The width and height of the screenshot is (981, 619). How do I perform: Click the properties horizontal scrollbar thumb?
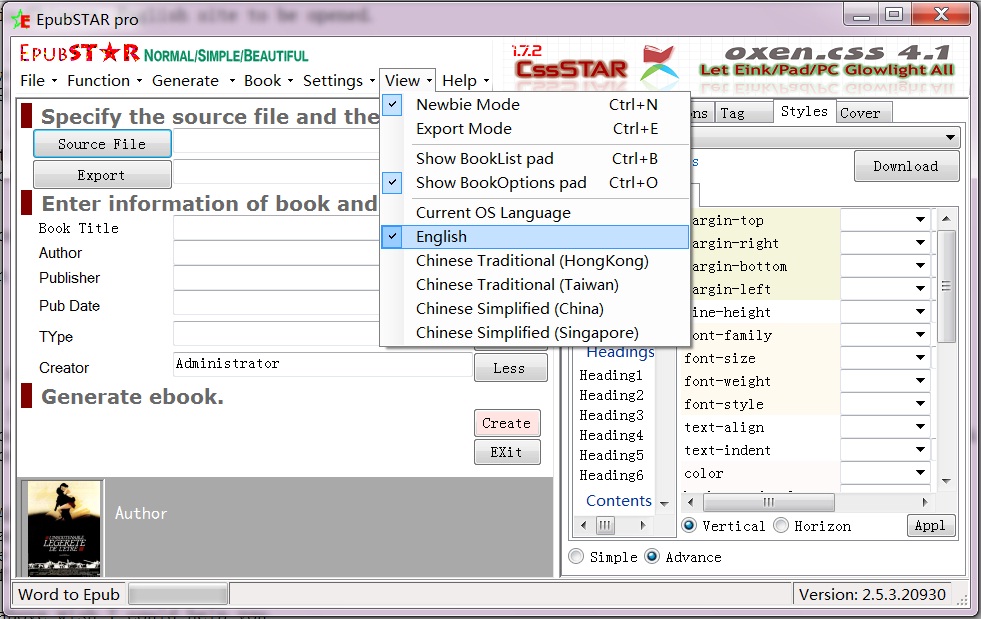[x=769, y=502]
